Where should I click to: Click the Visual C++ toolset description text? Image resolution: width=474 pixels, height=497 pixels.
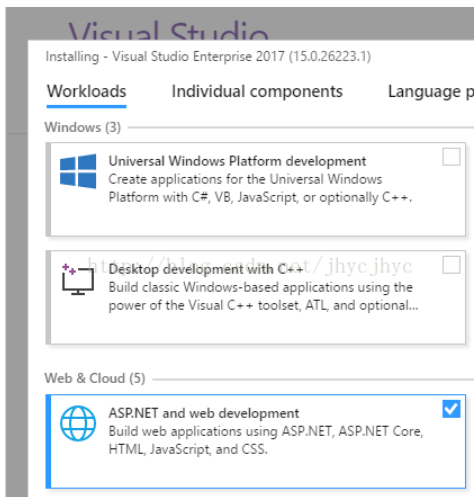(263, 296)
